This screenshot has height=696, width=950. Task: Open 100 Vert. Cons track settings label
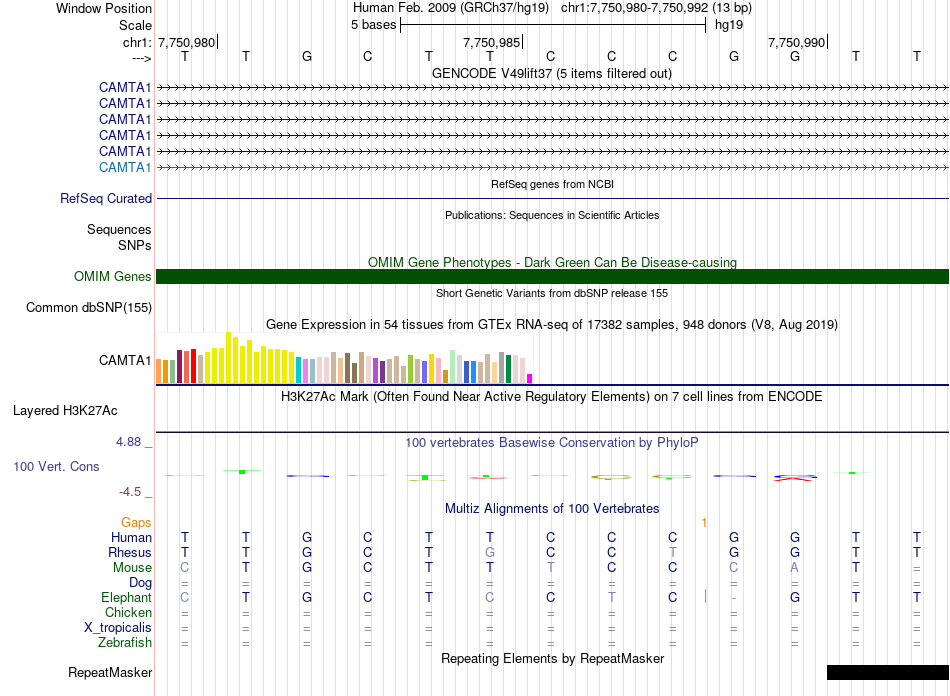[x=56, y=467]
